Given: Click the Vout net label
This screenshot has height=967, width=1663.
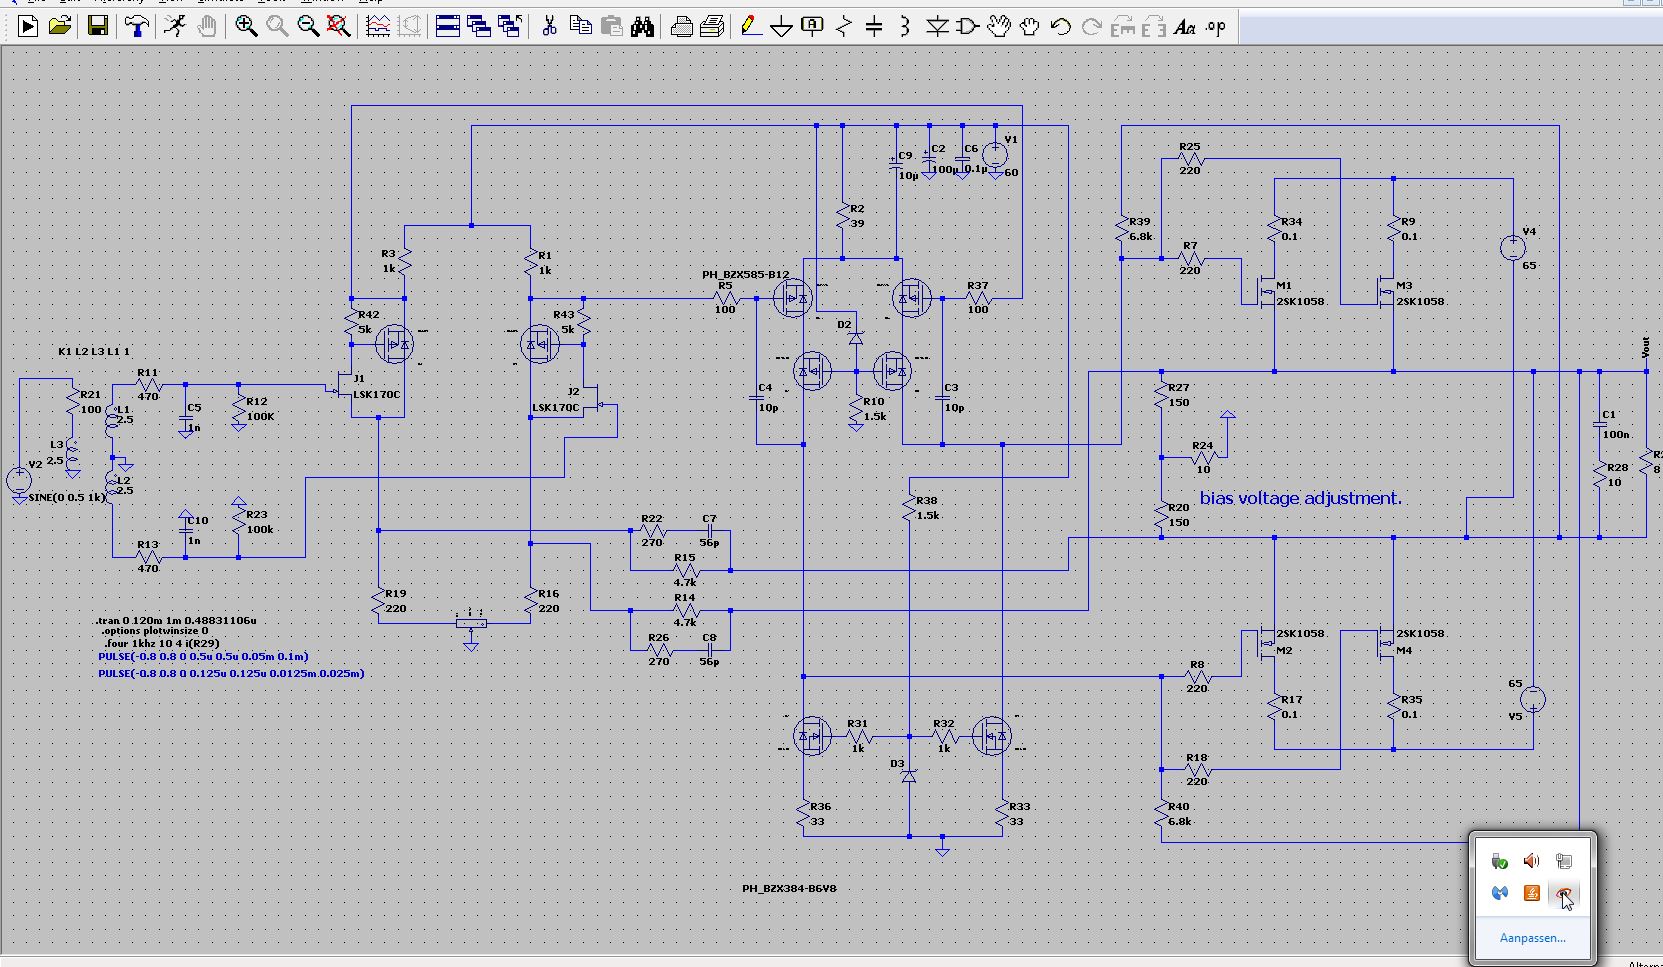Looking at the screenshot, I should coord(1646,348).
